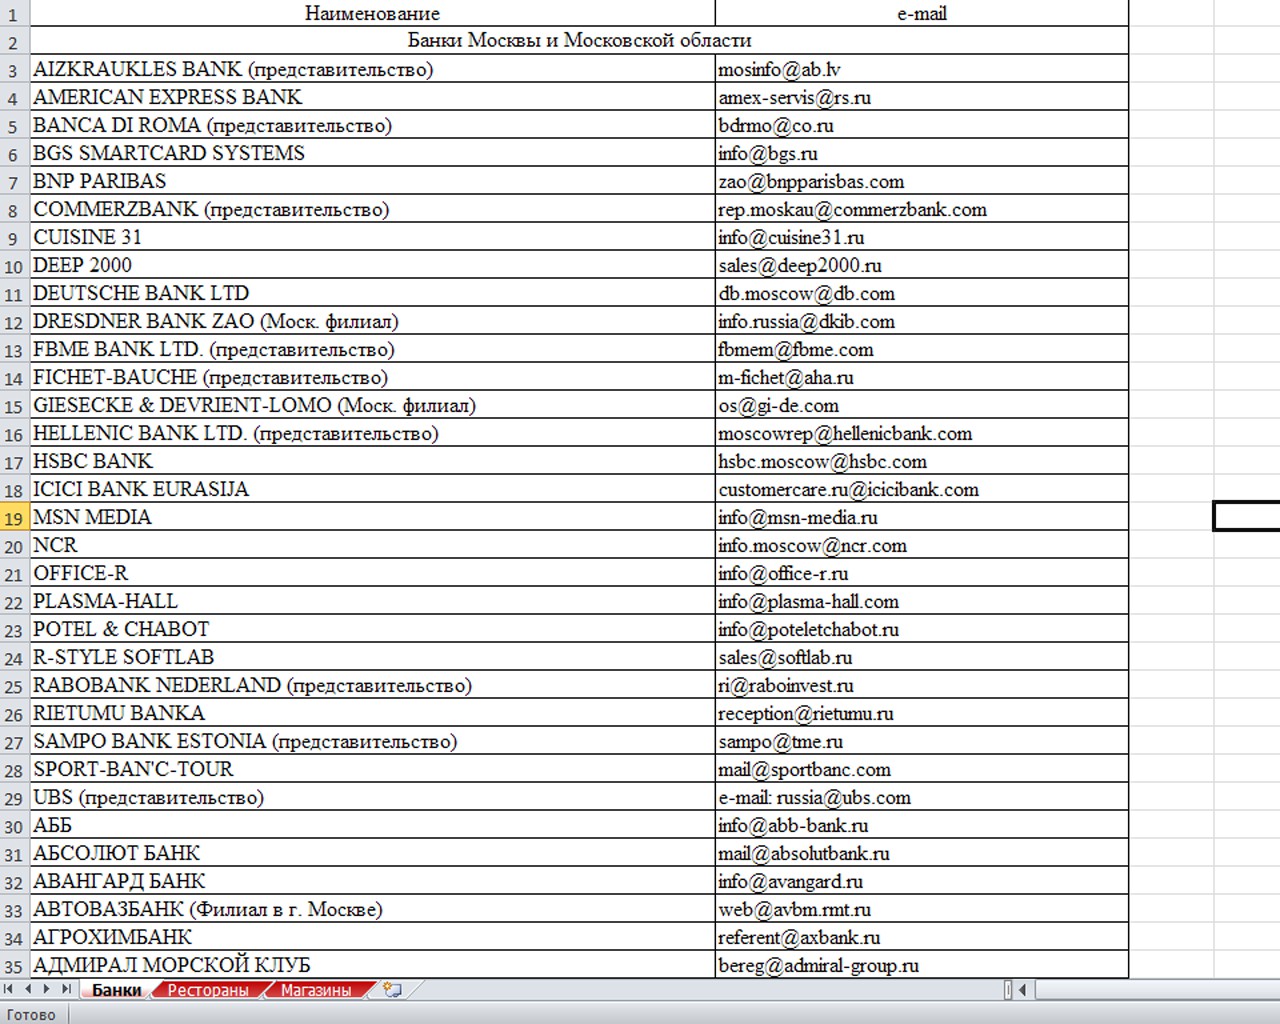The image size is (1280, 1024).
Task: Select cell UBS (представительство)
Action: (x=372, y=797)
